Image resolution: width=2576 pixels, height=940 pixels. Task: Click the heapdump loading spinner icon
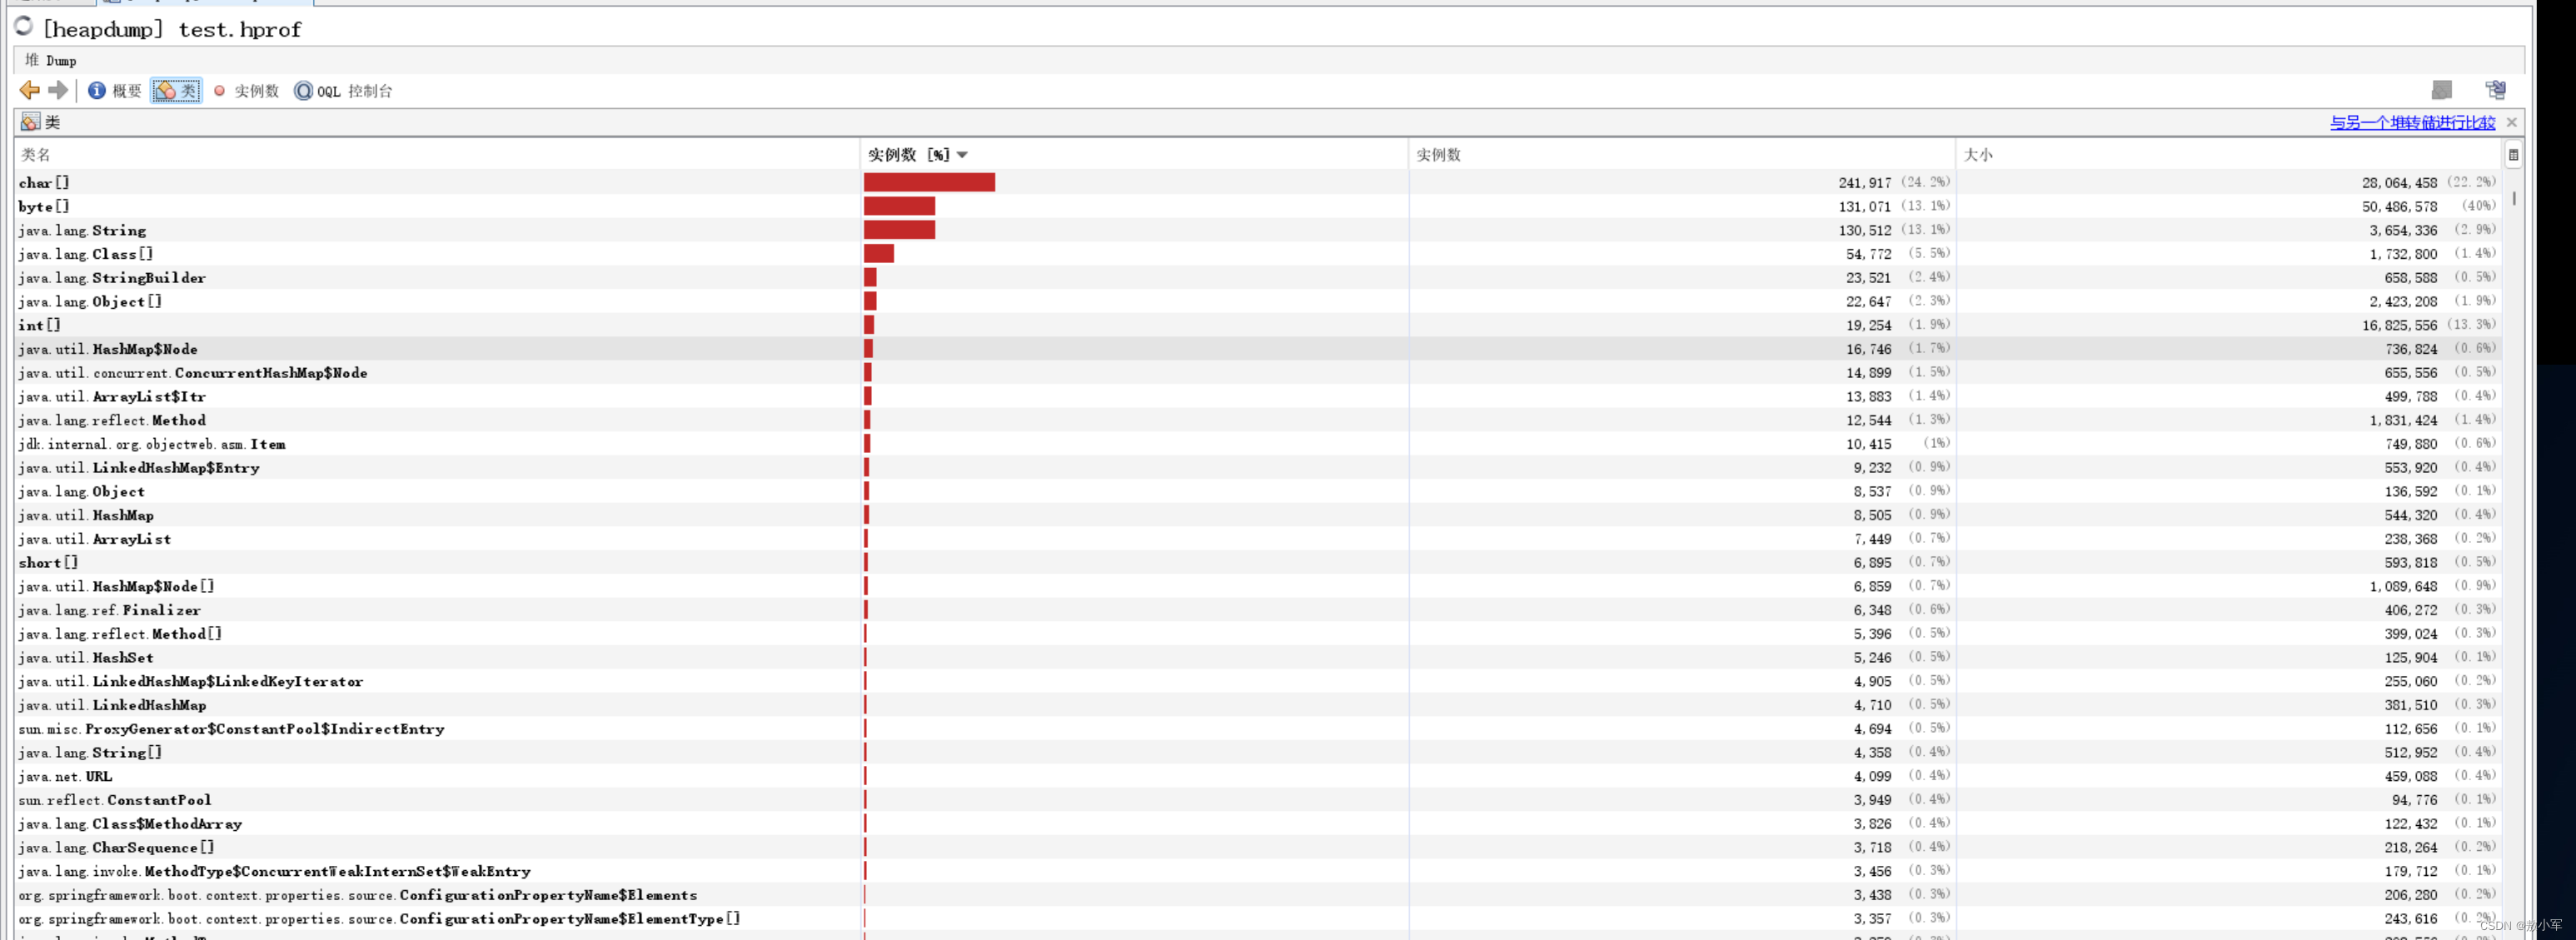point(24,27)
